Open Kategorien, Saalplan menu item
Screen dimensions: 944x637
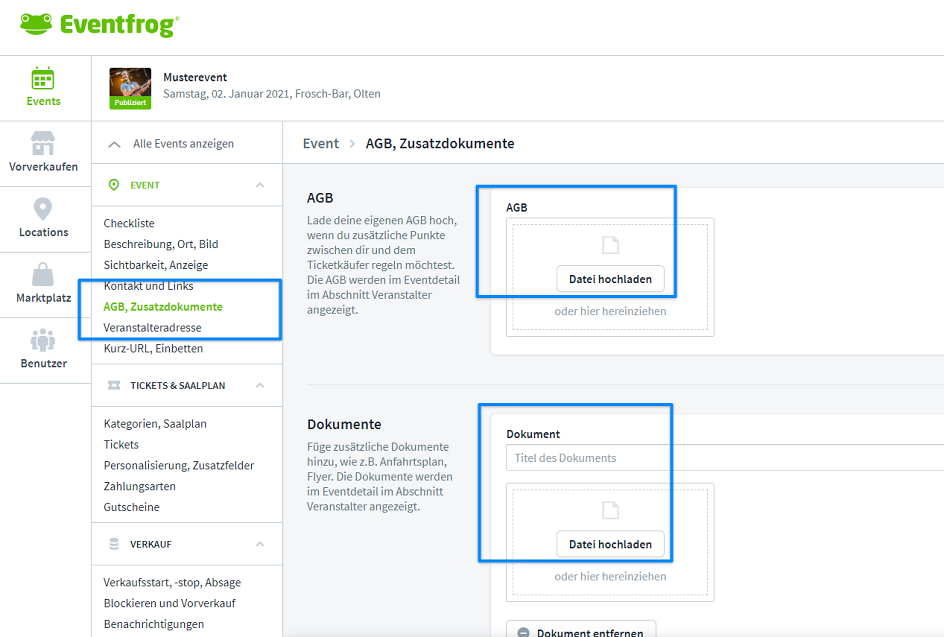pos(155,424)
